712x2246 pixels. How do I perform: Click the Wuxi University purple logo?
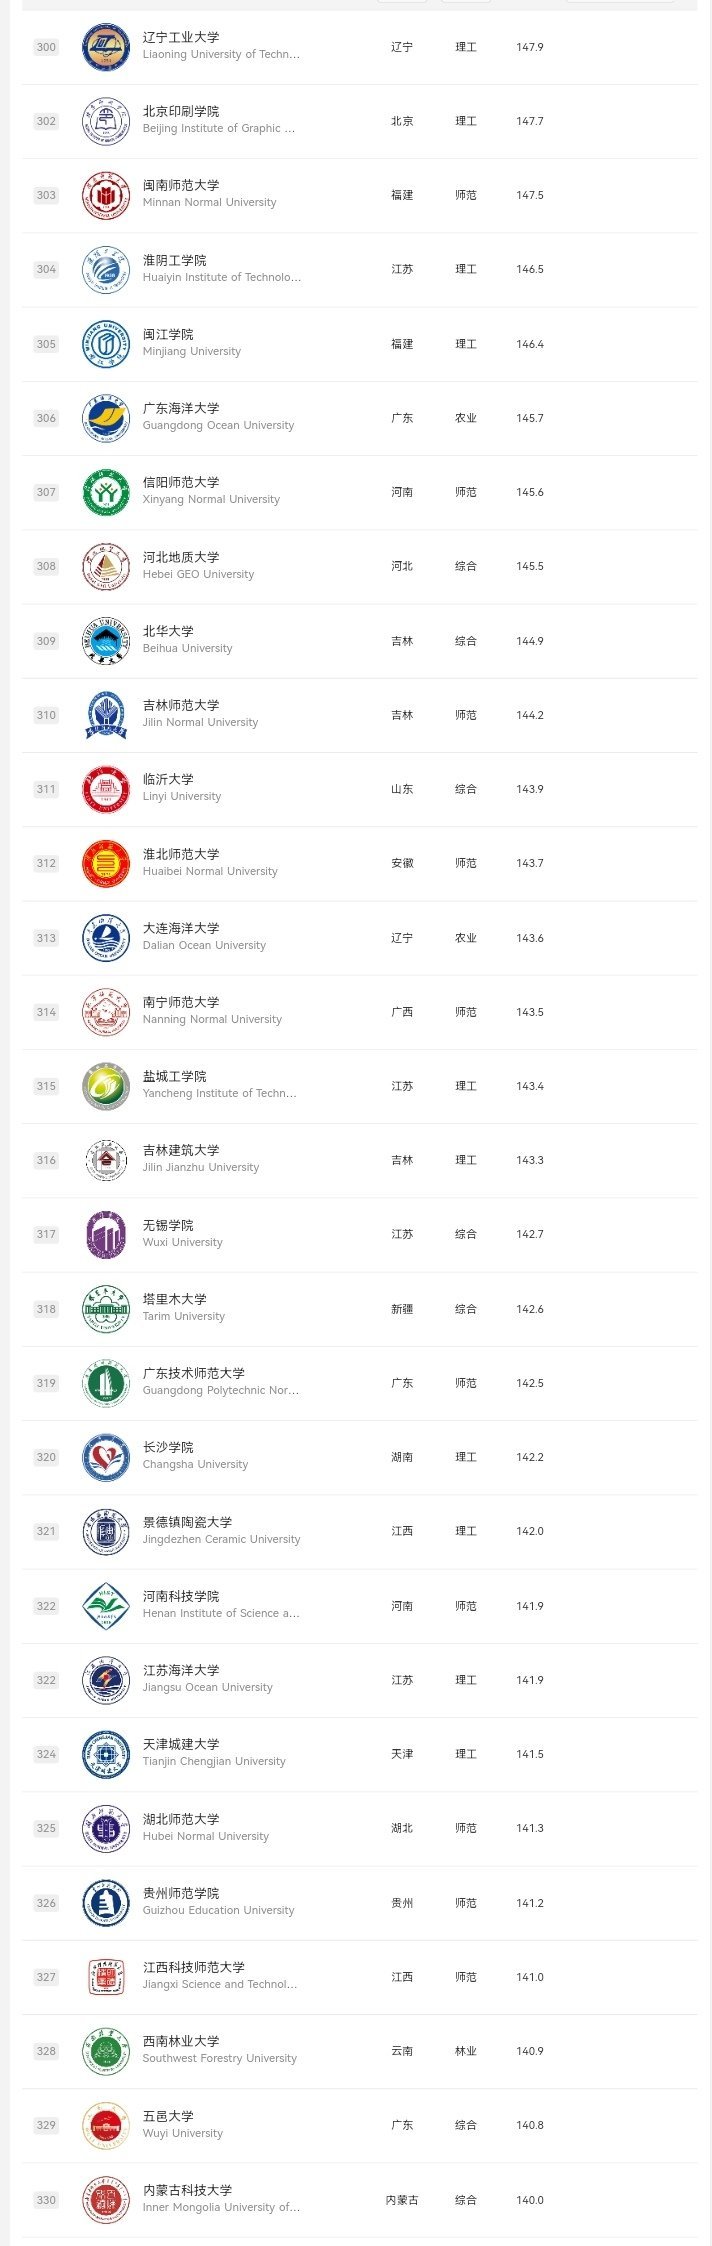[106, 1234]
